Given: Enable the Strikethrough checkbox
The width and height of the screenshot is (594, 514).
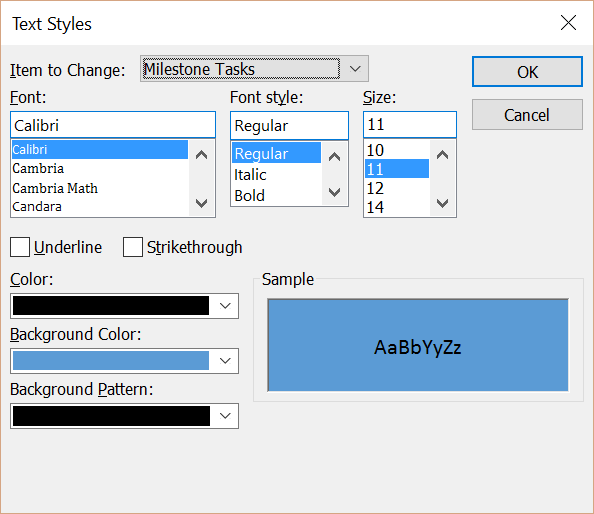Looking at the screenshot, I should 133,247.
